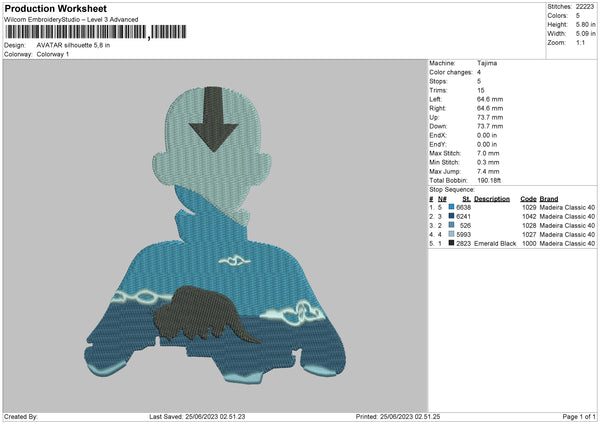Click the Avatar silhouette embroidery preview

[215, 235]
